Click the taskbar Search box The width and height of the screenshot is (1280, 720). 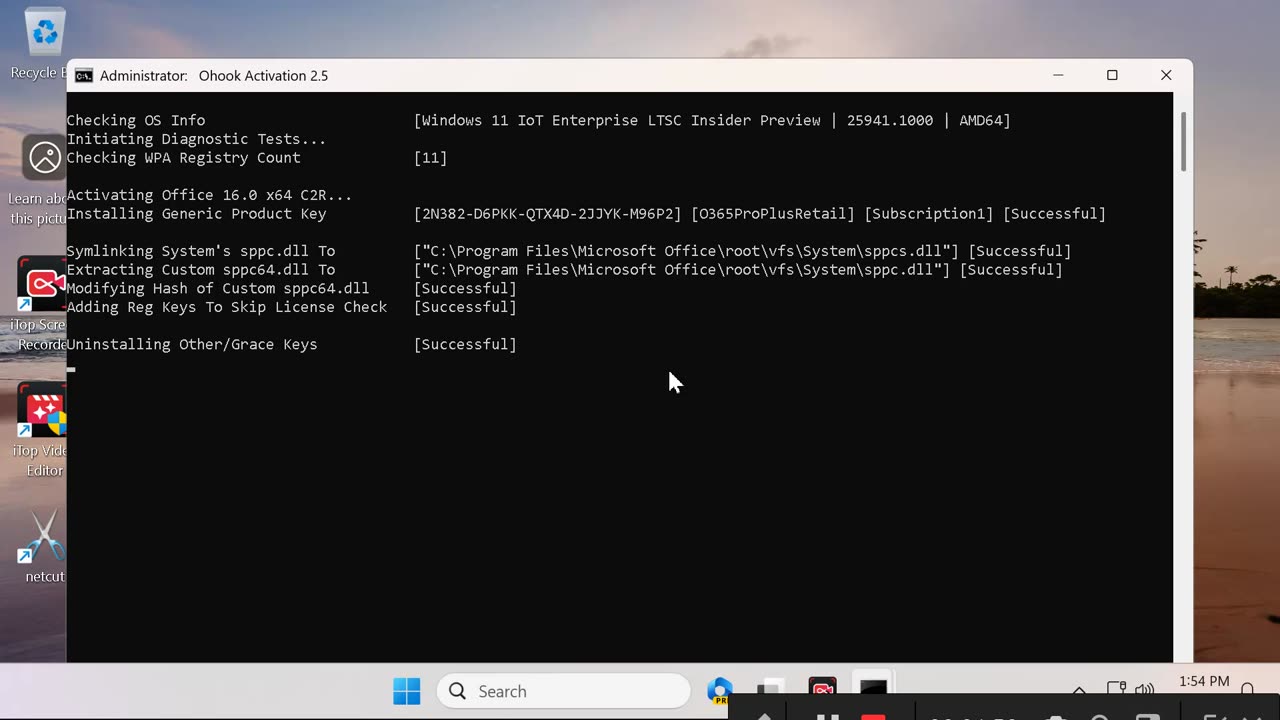pos(564,691)
